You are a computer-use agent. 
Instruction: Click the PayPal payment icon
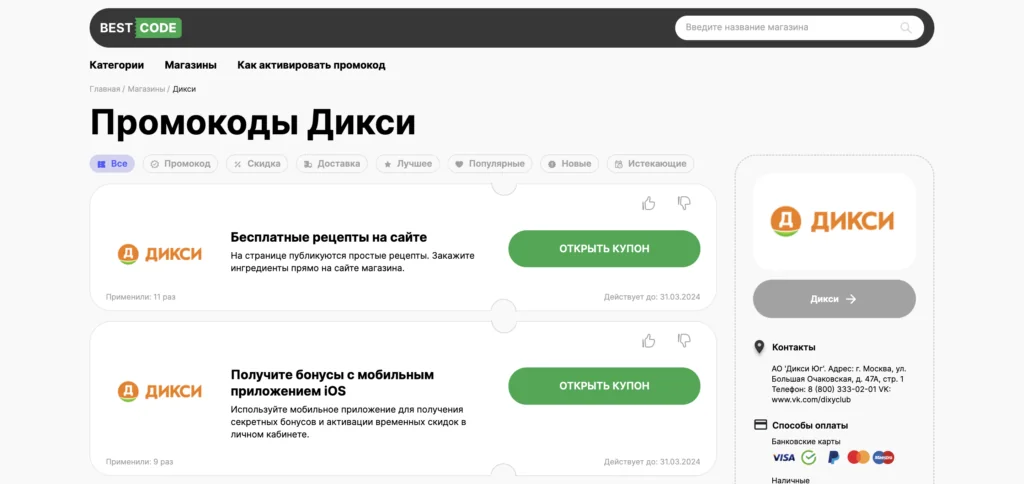click(833, 457)
